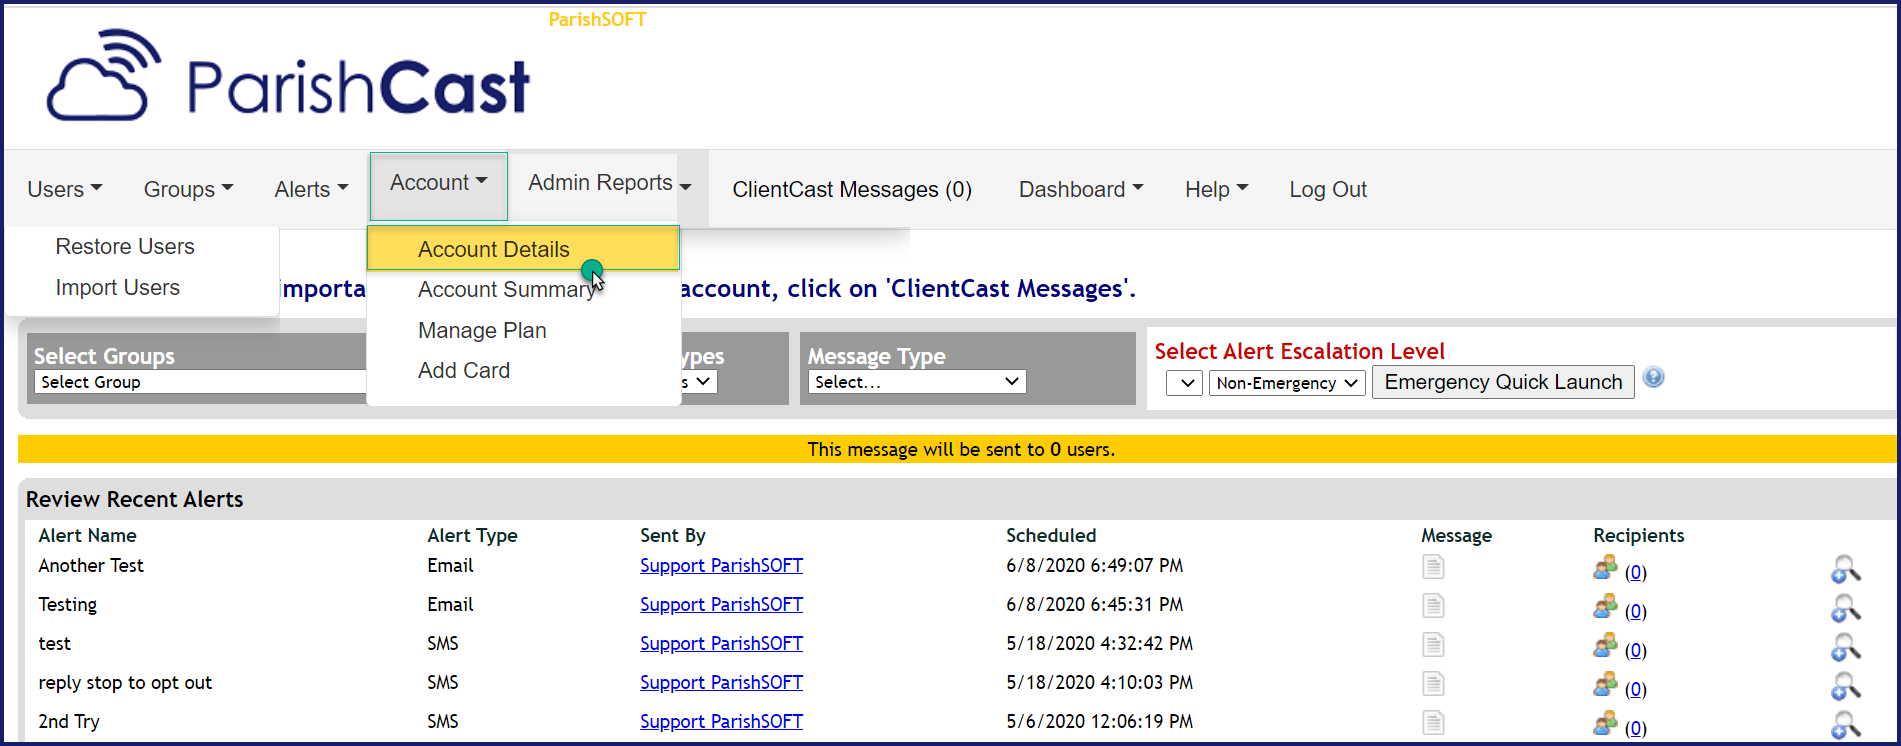Open message document for test alert

[1433, 645]
